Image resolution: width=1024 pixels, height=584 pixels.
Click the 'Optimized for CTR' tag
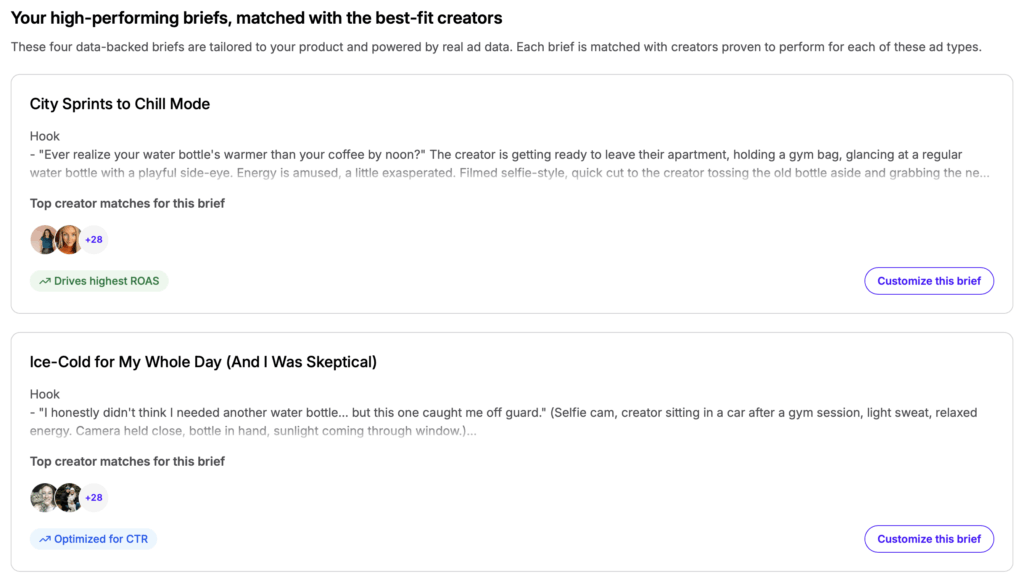coord(93,539)
